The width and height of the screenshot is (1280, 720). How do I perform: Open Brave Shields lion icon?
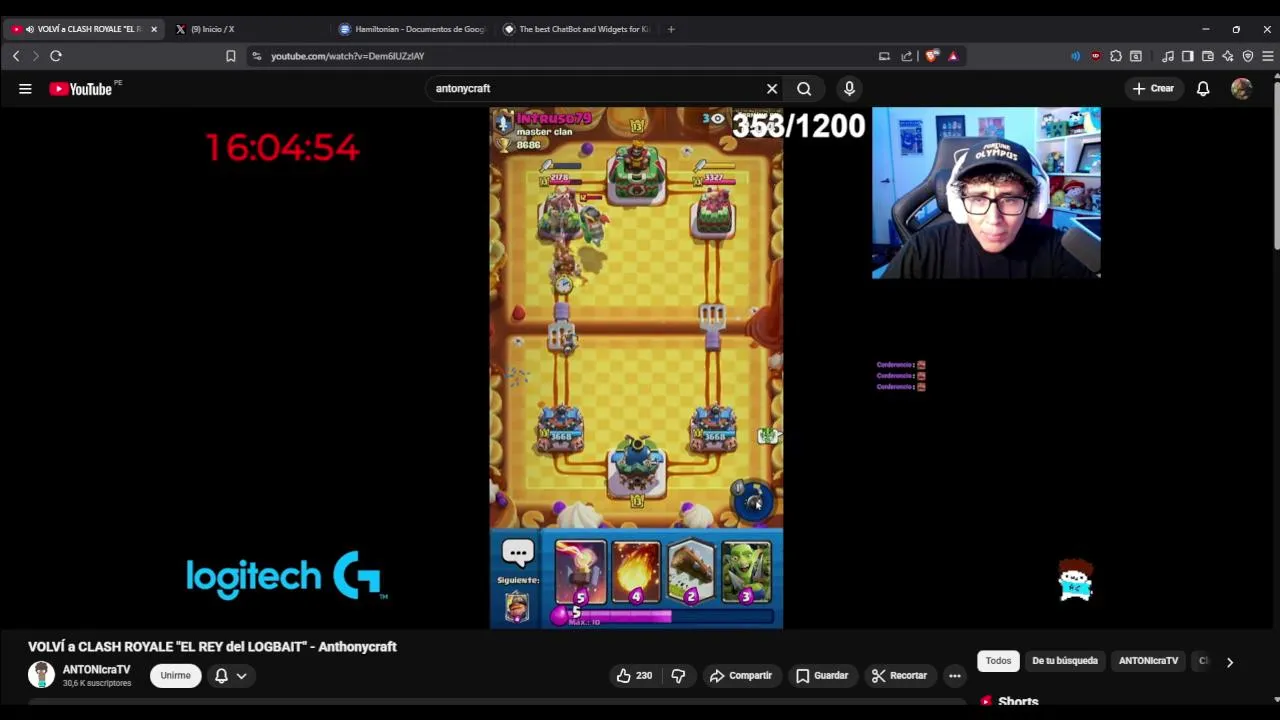coord(932,56)
